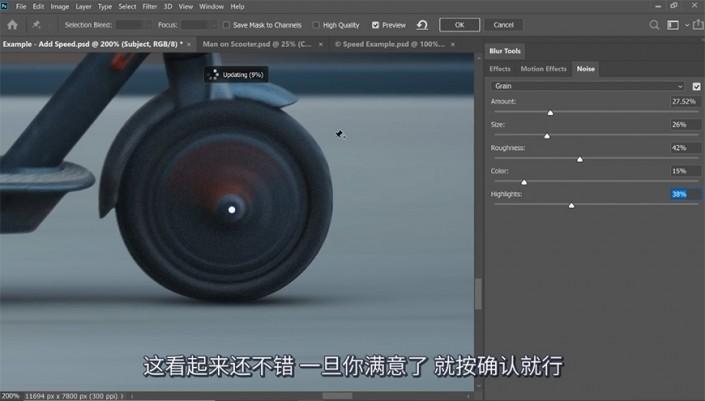Screen dimensions: 705x401
Task: Click the Photoshop Home icon
Action: 13,25
